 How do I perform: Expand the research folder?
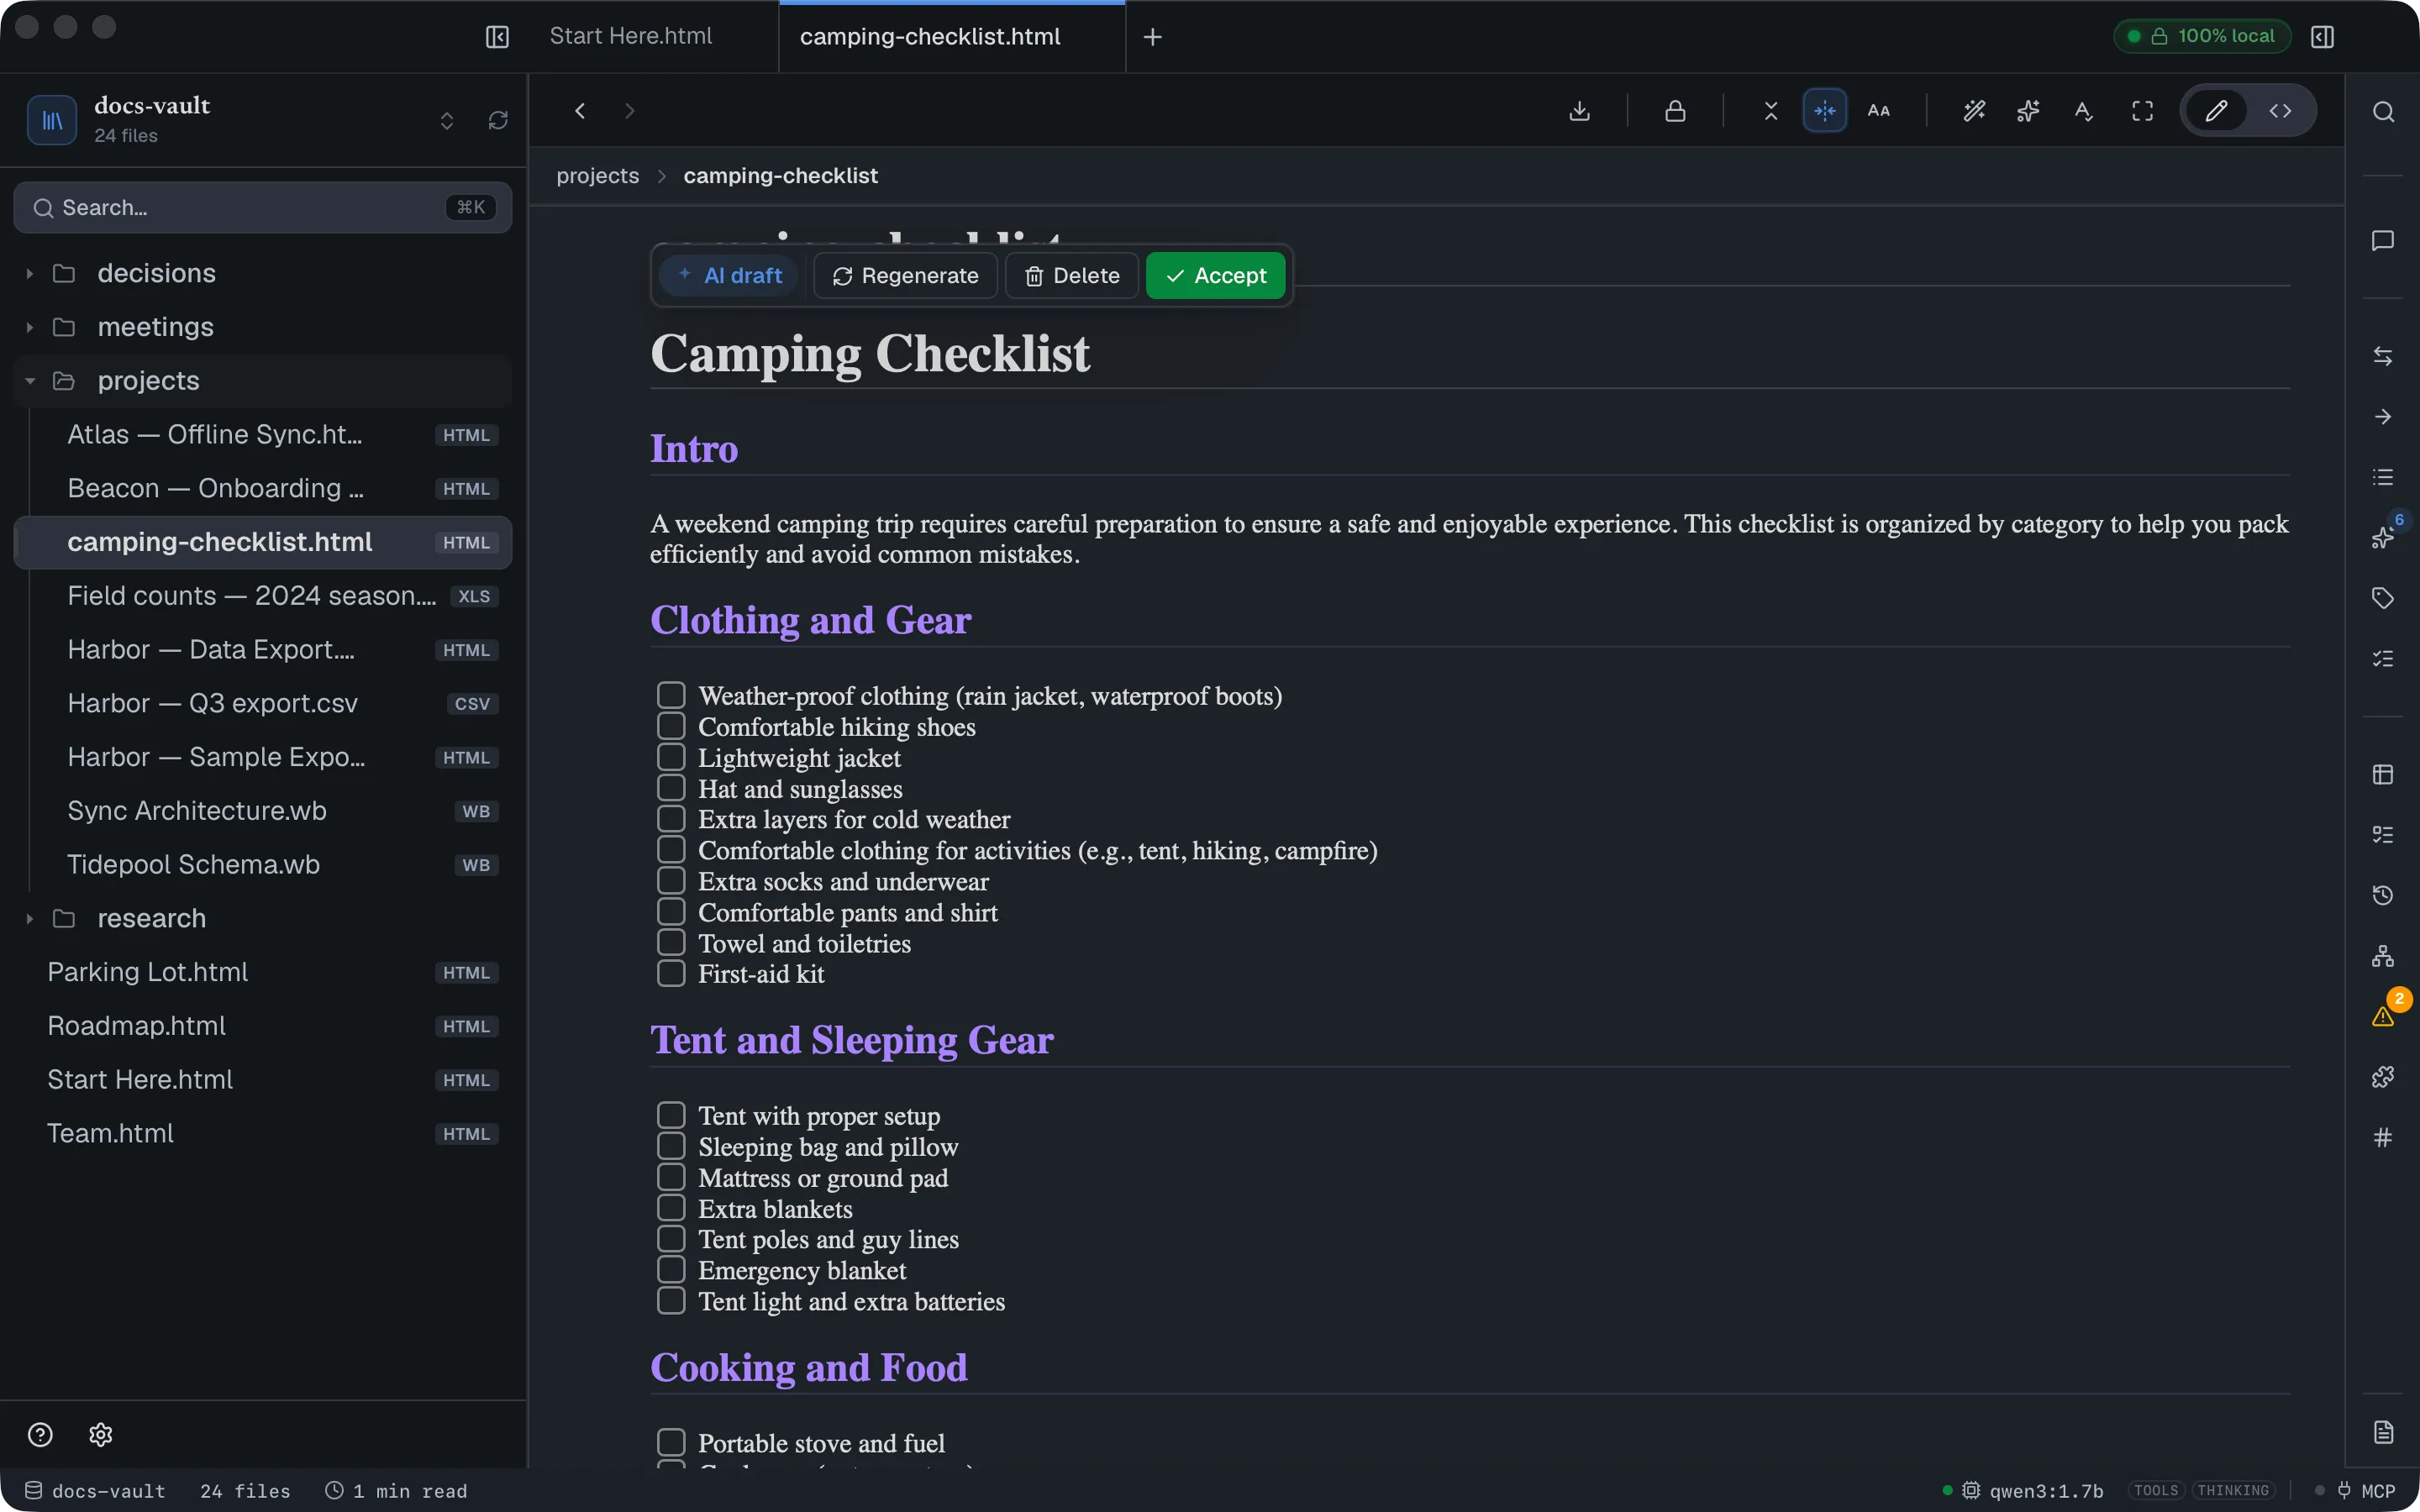tap(30, 919)
